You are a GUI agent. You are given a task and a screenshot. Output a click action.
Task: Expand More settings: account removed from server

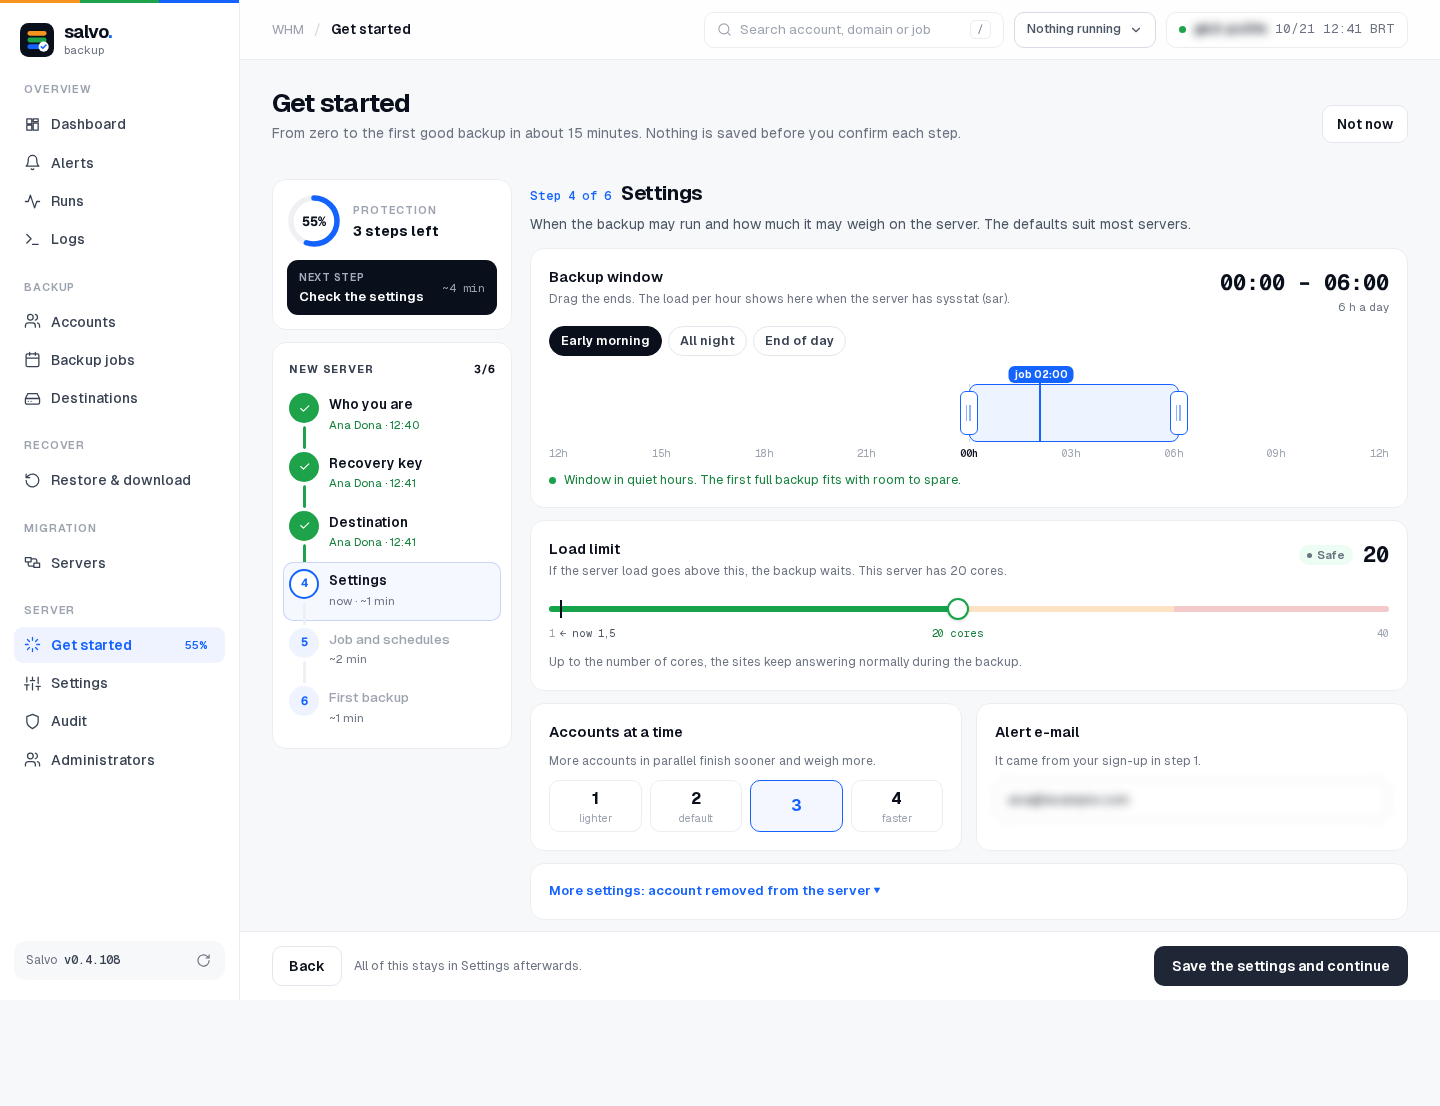pyautogui.click(x=714, y=891)
